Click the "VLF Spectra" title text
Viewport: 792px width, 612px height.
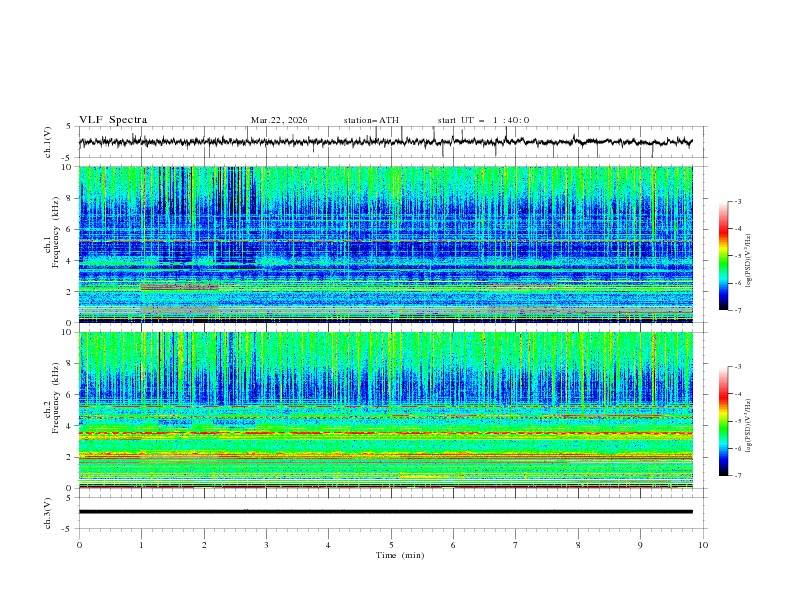(x=113, y=120)
